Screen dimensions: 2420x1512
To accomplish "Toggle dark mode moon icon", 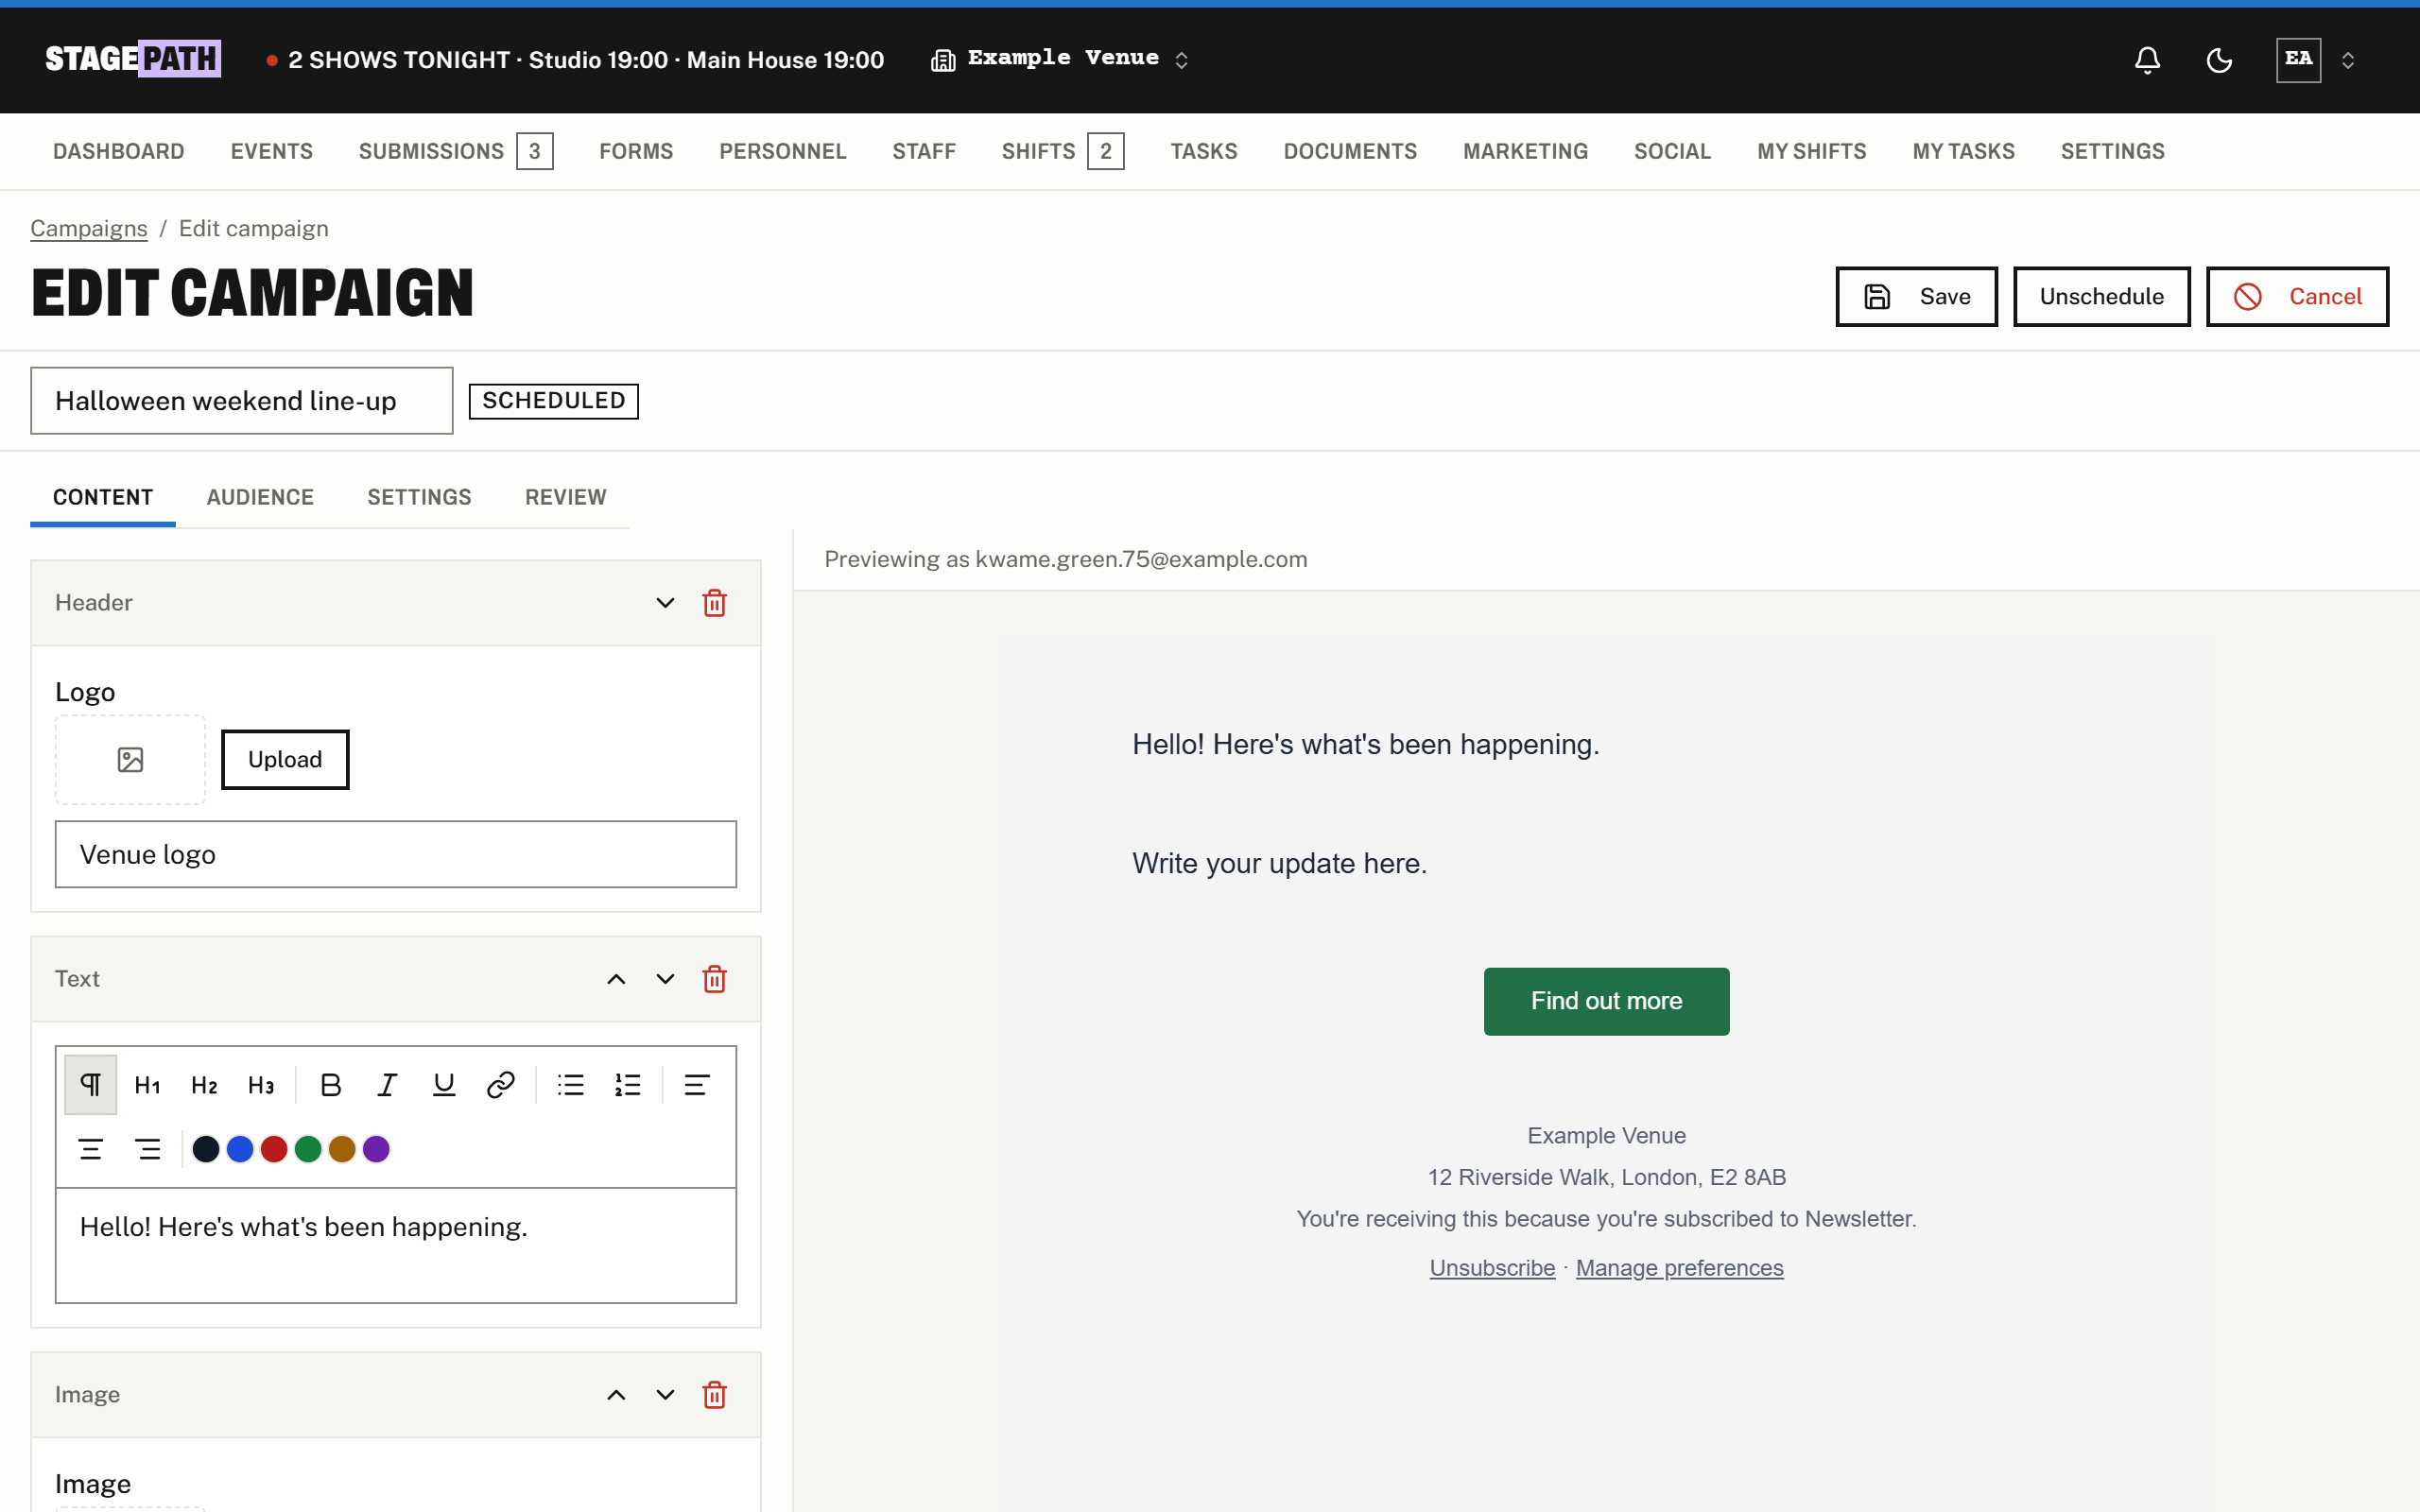I will click(2219, 60).
